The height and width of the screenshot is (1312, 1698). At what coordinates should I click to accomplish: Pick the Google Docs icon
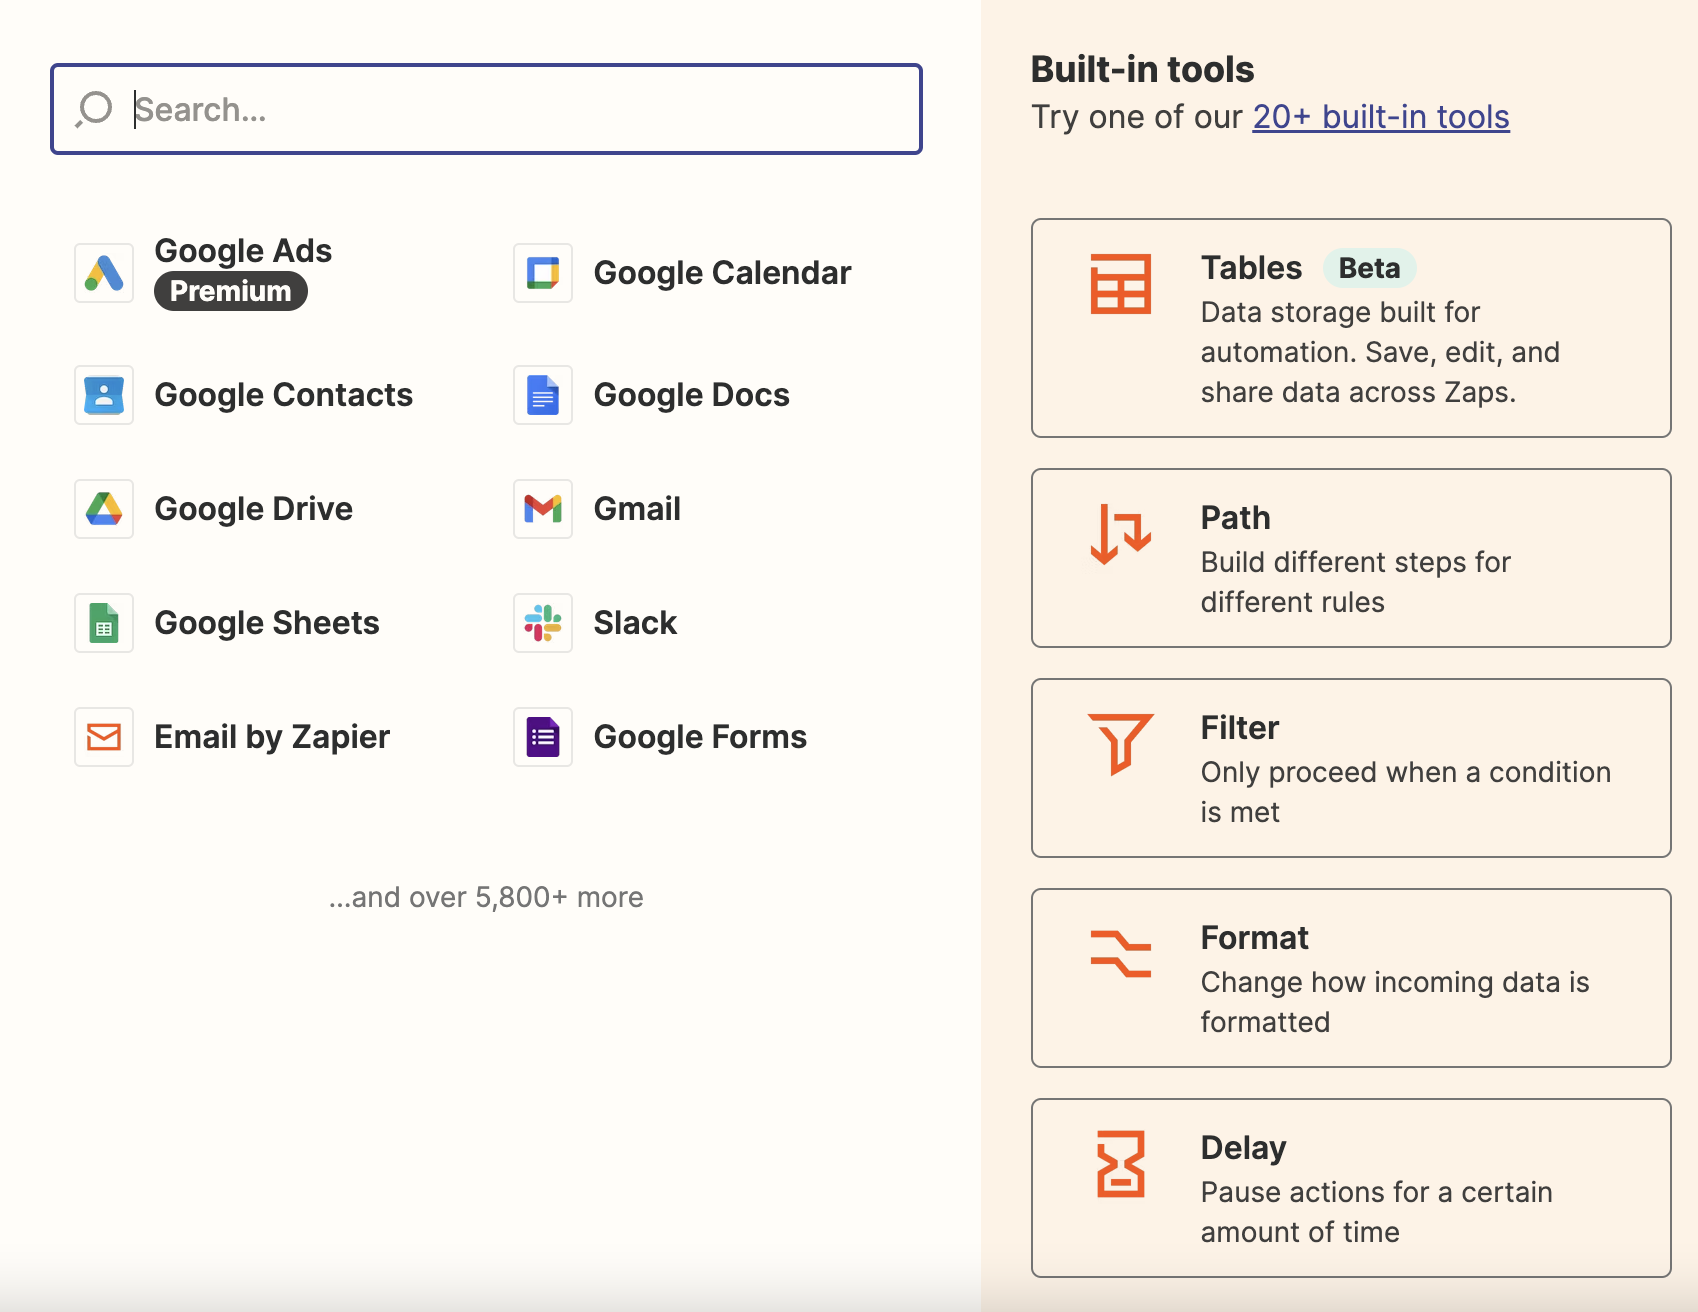click(543, 395)
